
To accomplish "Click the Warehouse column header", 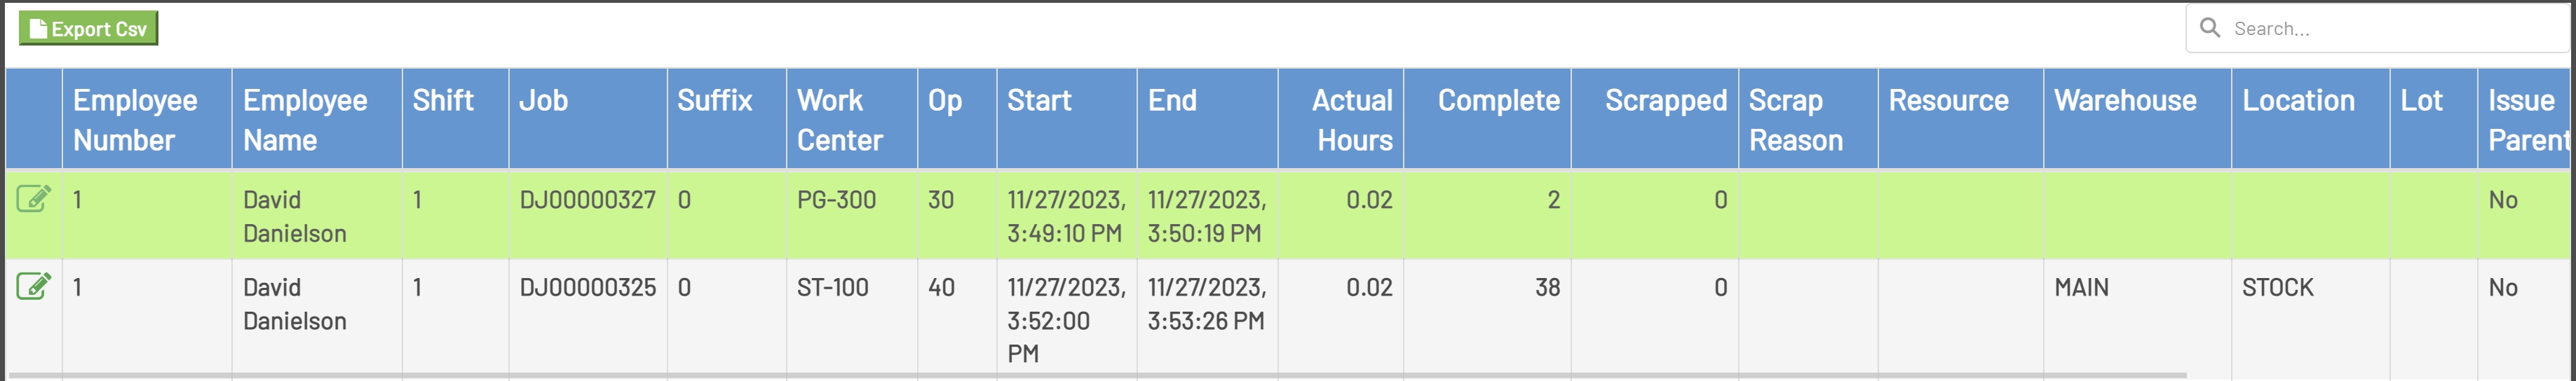I will coord(2125,101).
